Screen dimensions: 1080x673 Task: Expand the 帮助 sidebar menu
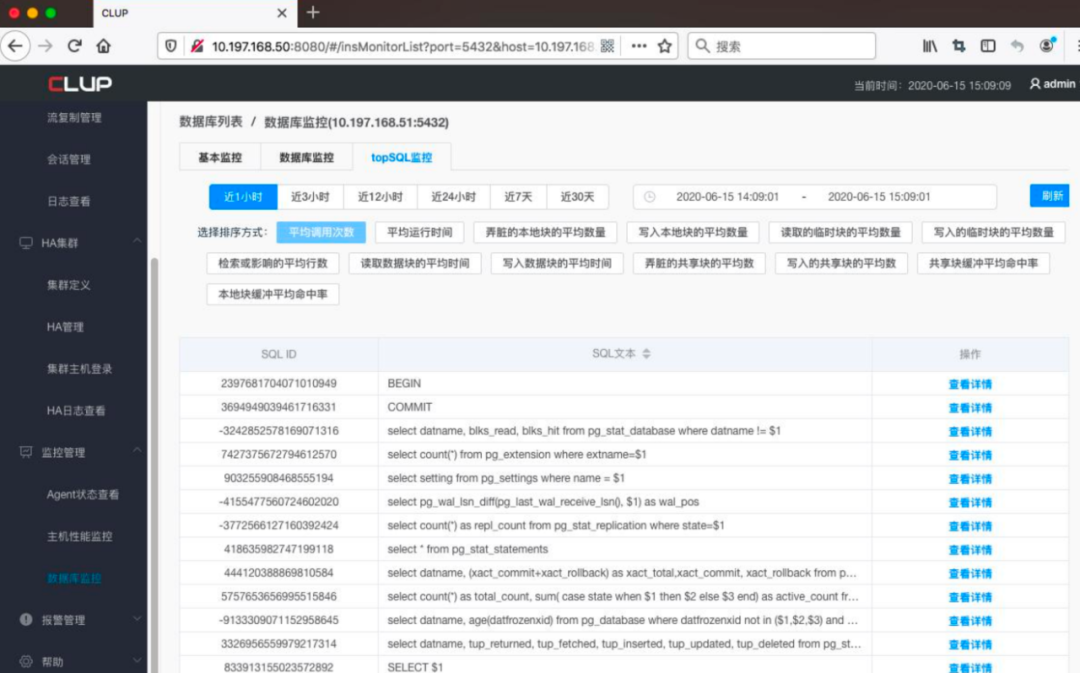click(137, 661)
